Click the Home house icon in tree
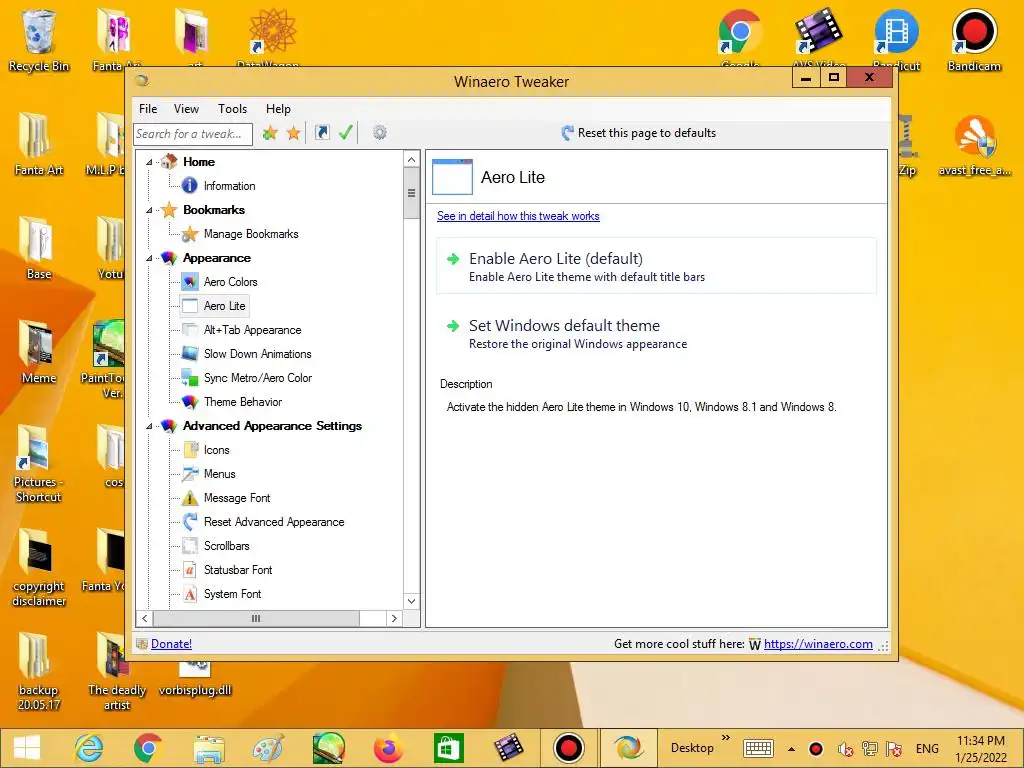This screenshot has height=768, width=1024. (169, 161)
